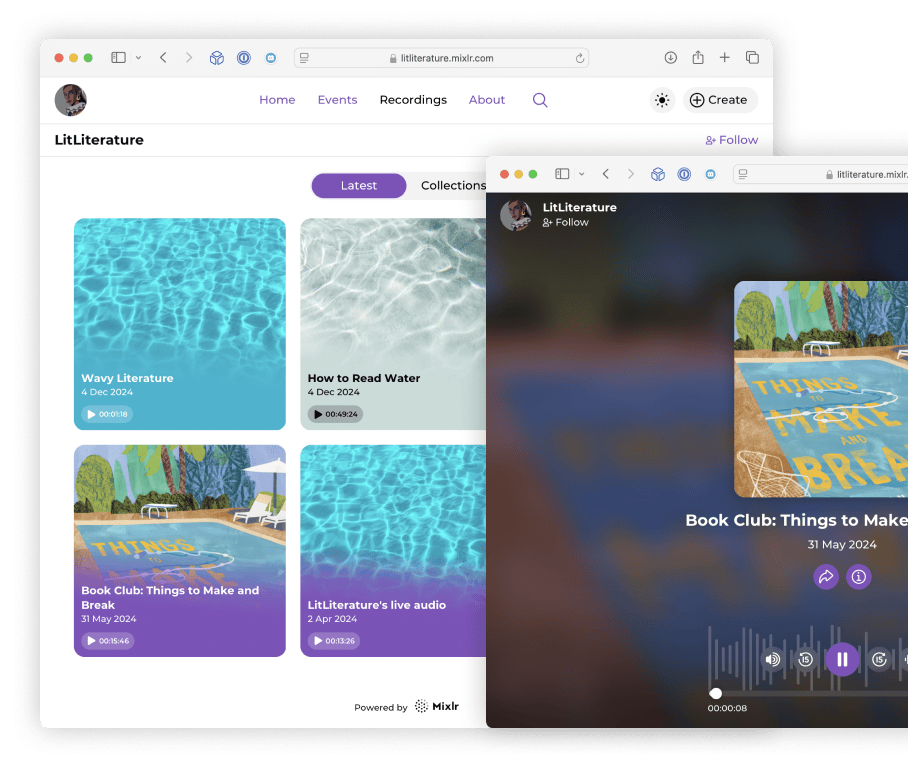The height and width of the screenshot is (768, 908).
Task: Follow LitLiterature from the channel header
Action: (731, 140)
